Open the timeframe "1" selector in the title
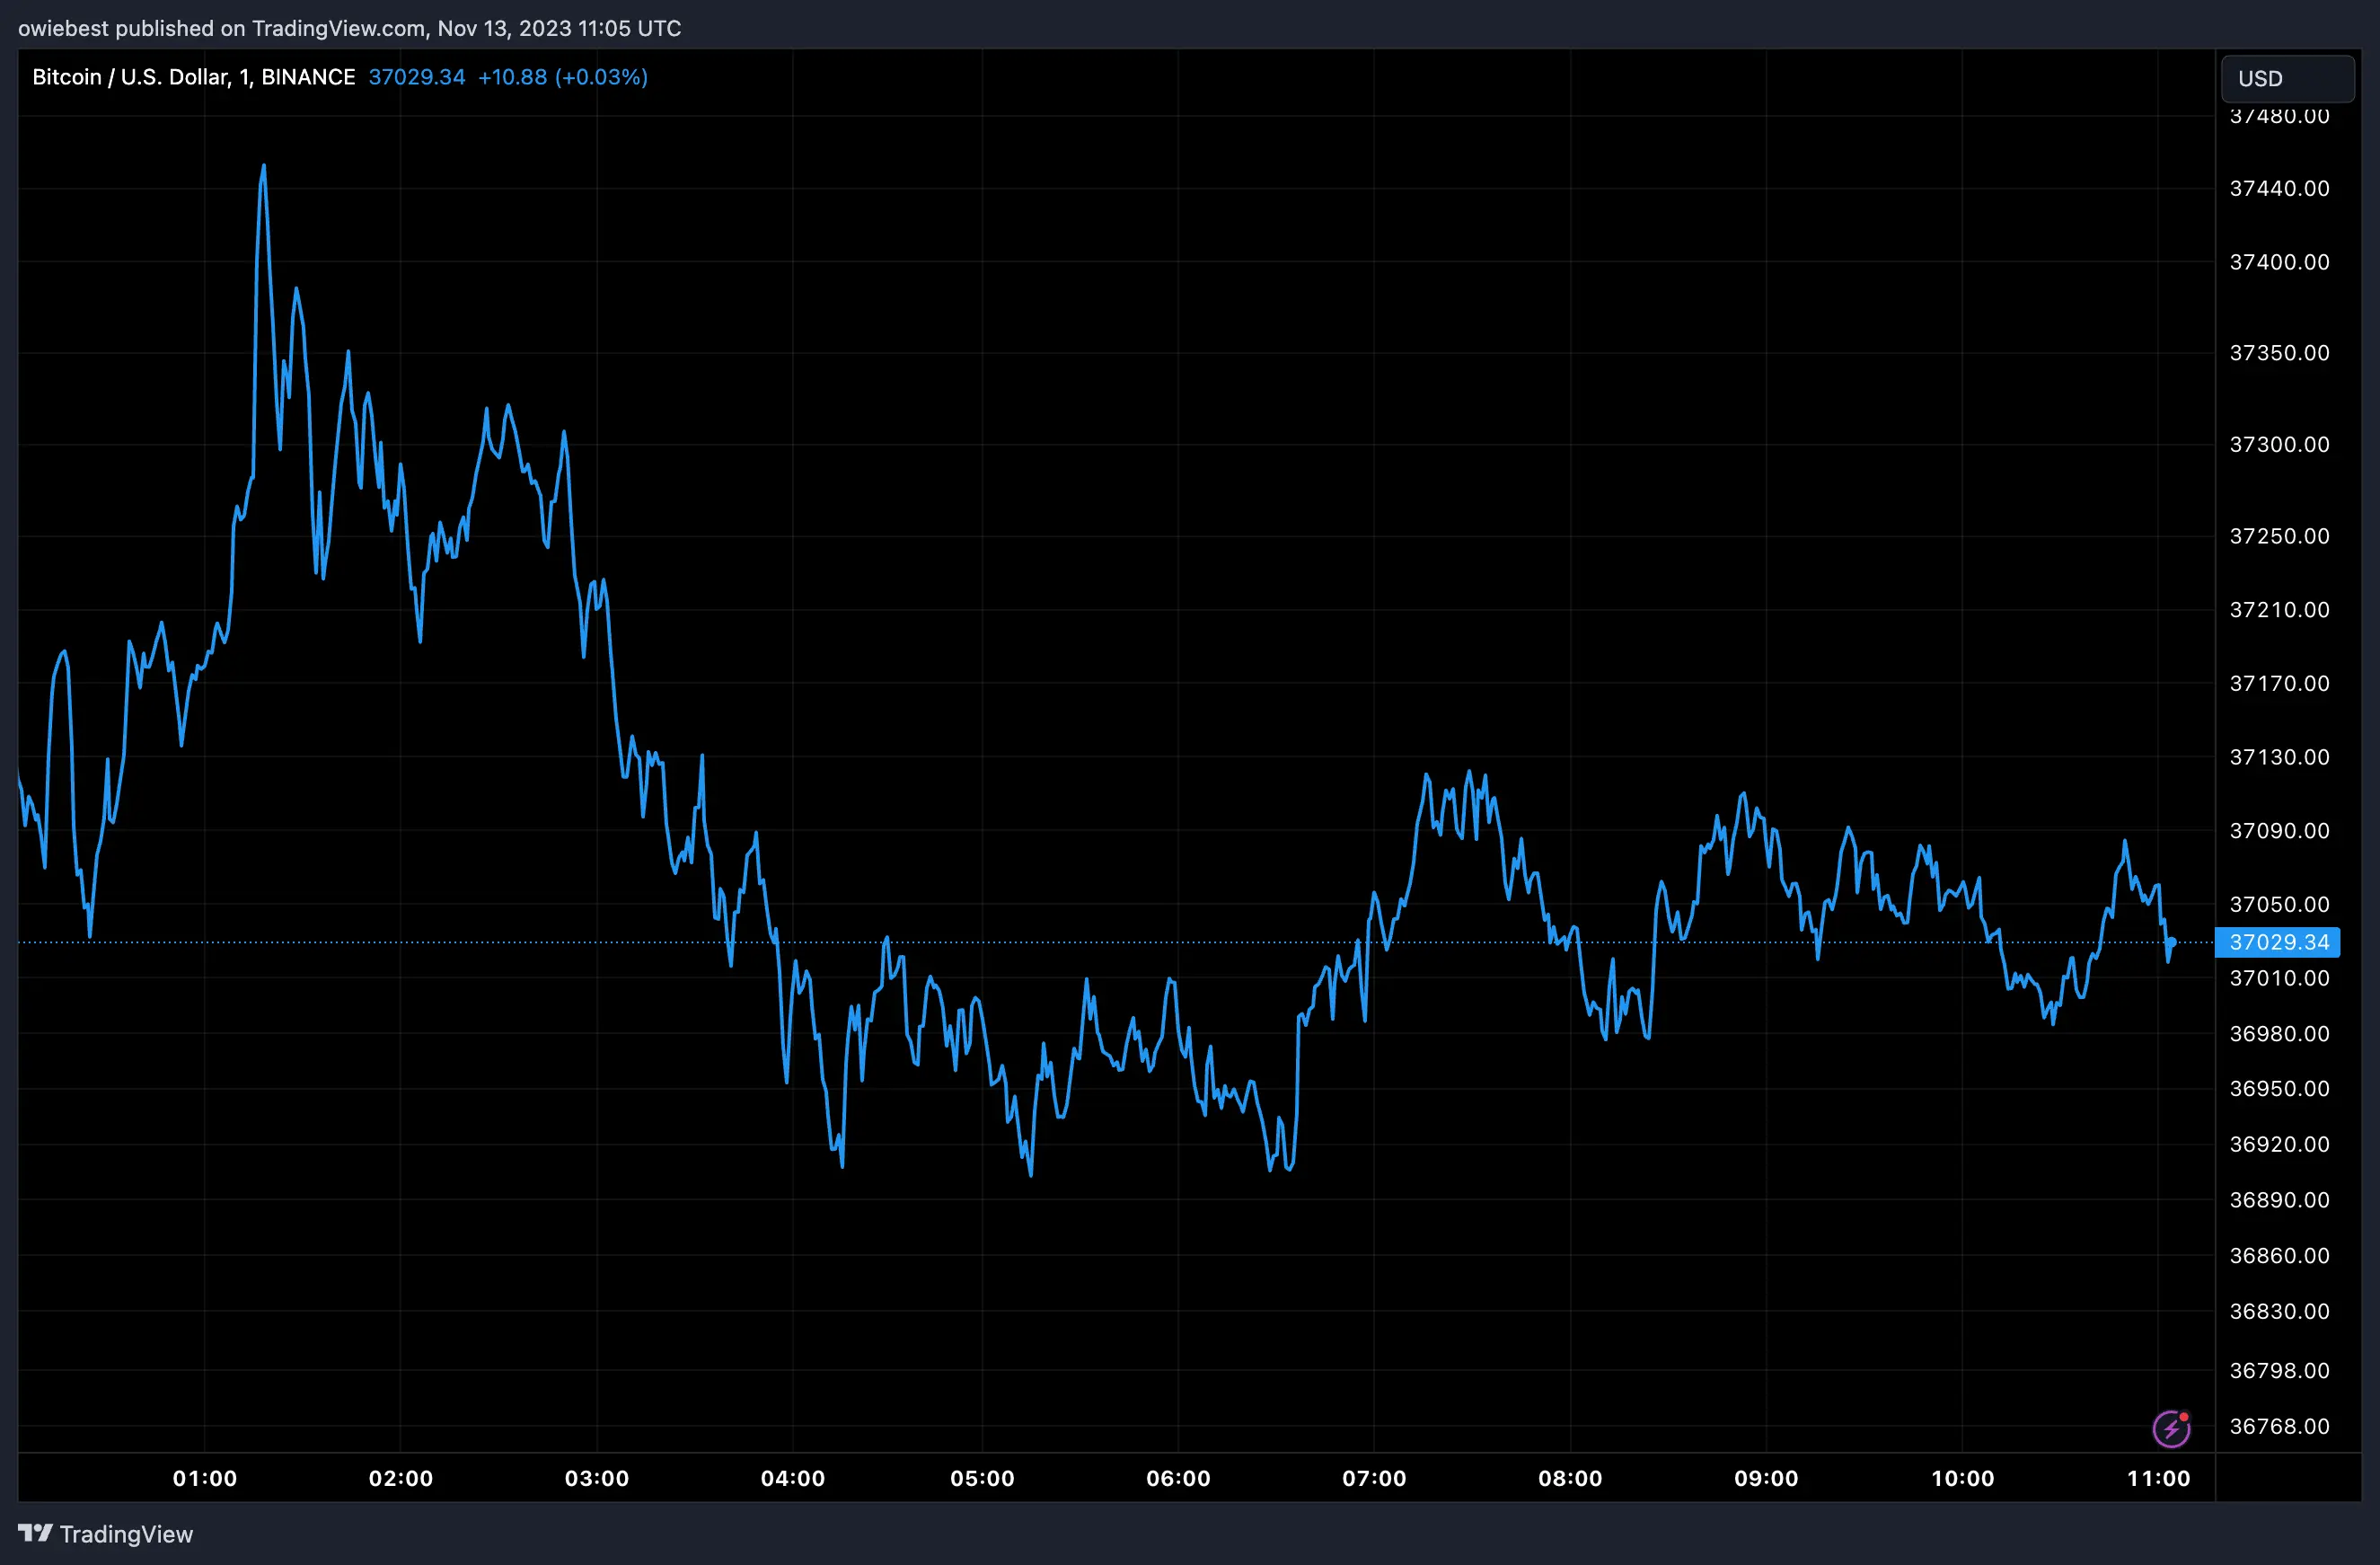 coord(243,77)
